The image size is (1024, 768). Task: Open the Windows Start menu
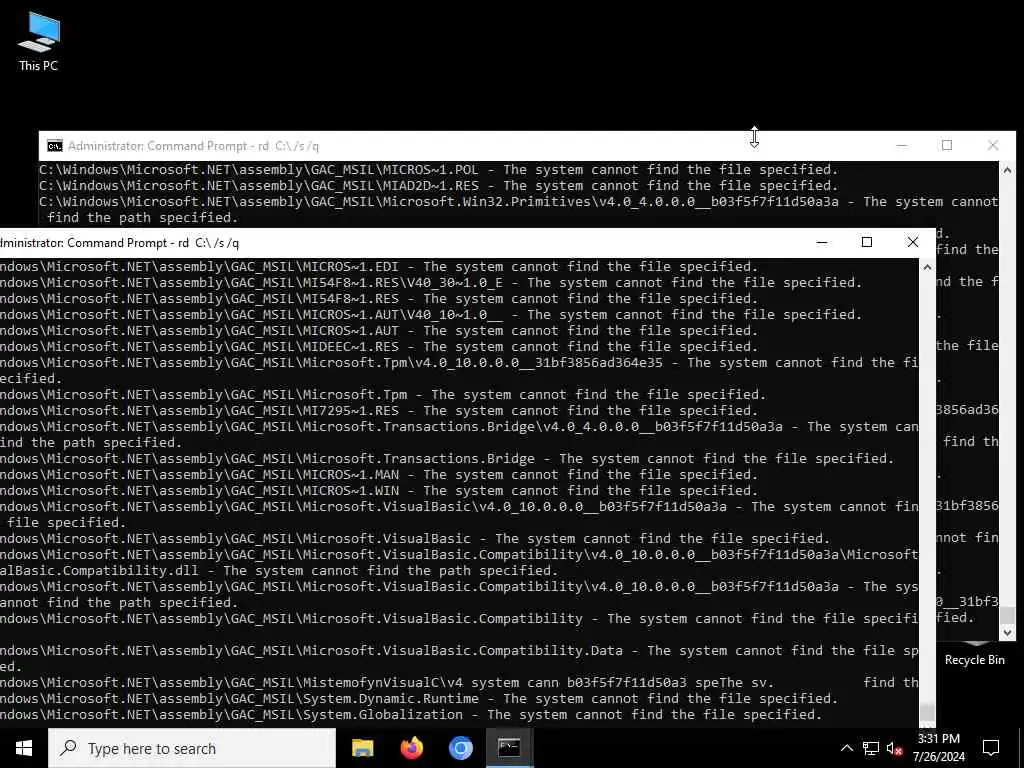24,748
